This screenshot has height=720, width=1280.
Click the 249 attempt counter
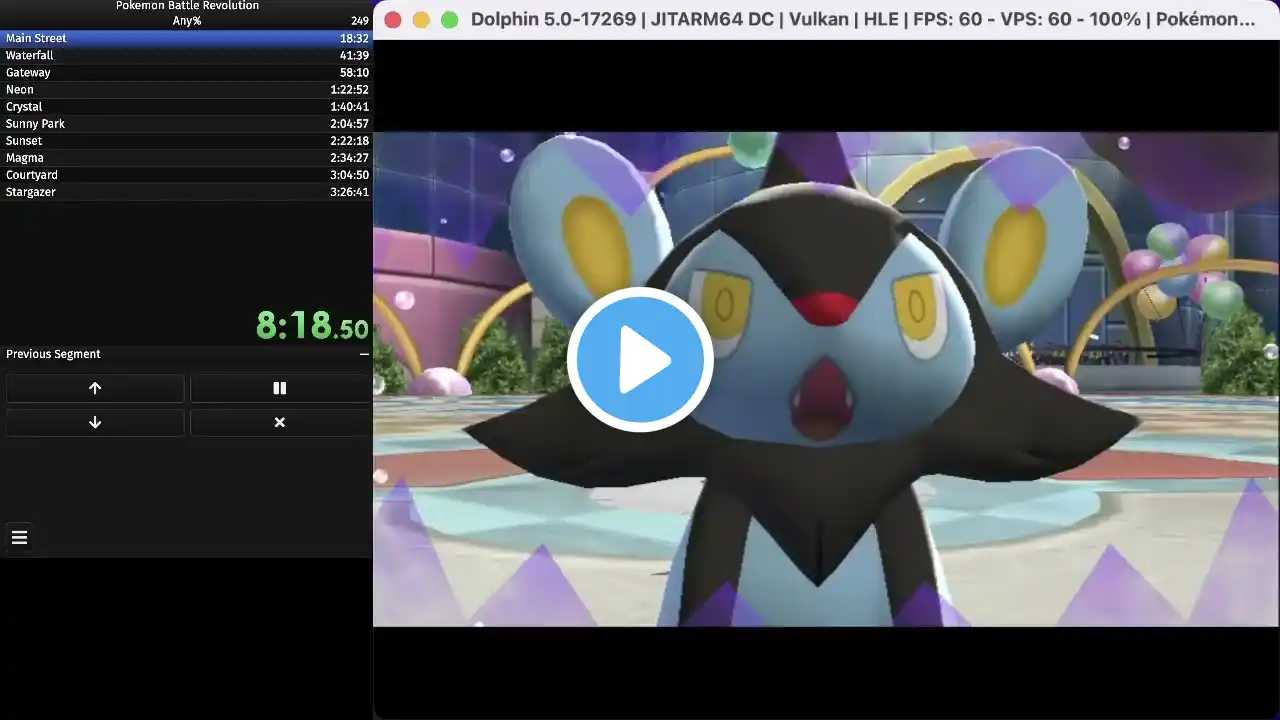360,21
